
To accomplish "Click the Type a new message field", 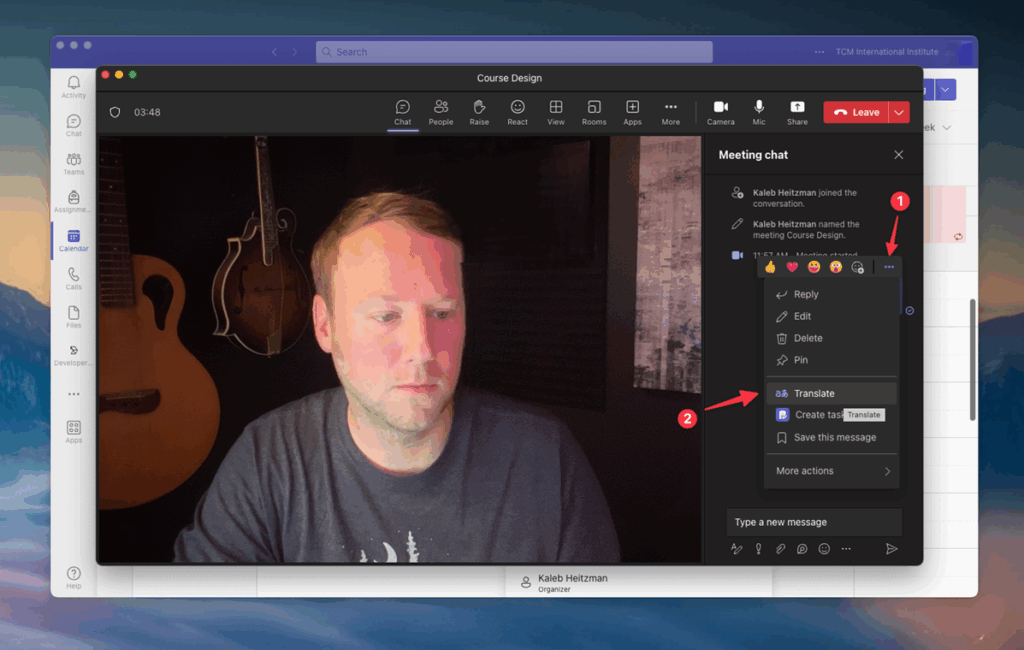I will click(813, 522).
